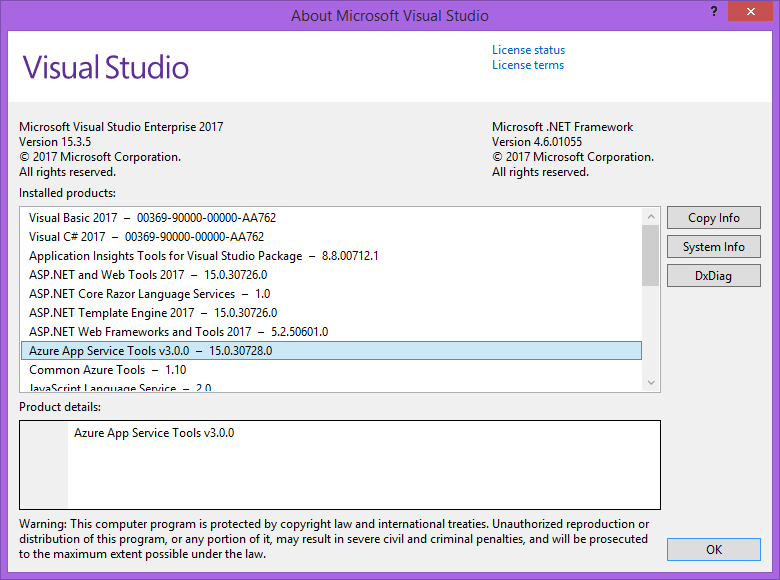Click Version 4.6.01055 text
Screen dimensions: 780x580
tap(537, 142)
